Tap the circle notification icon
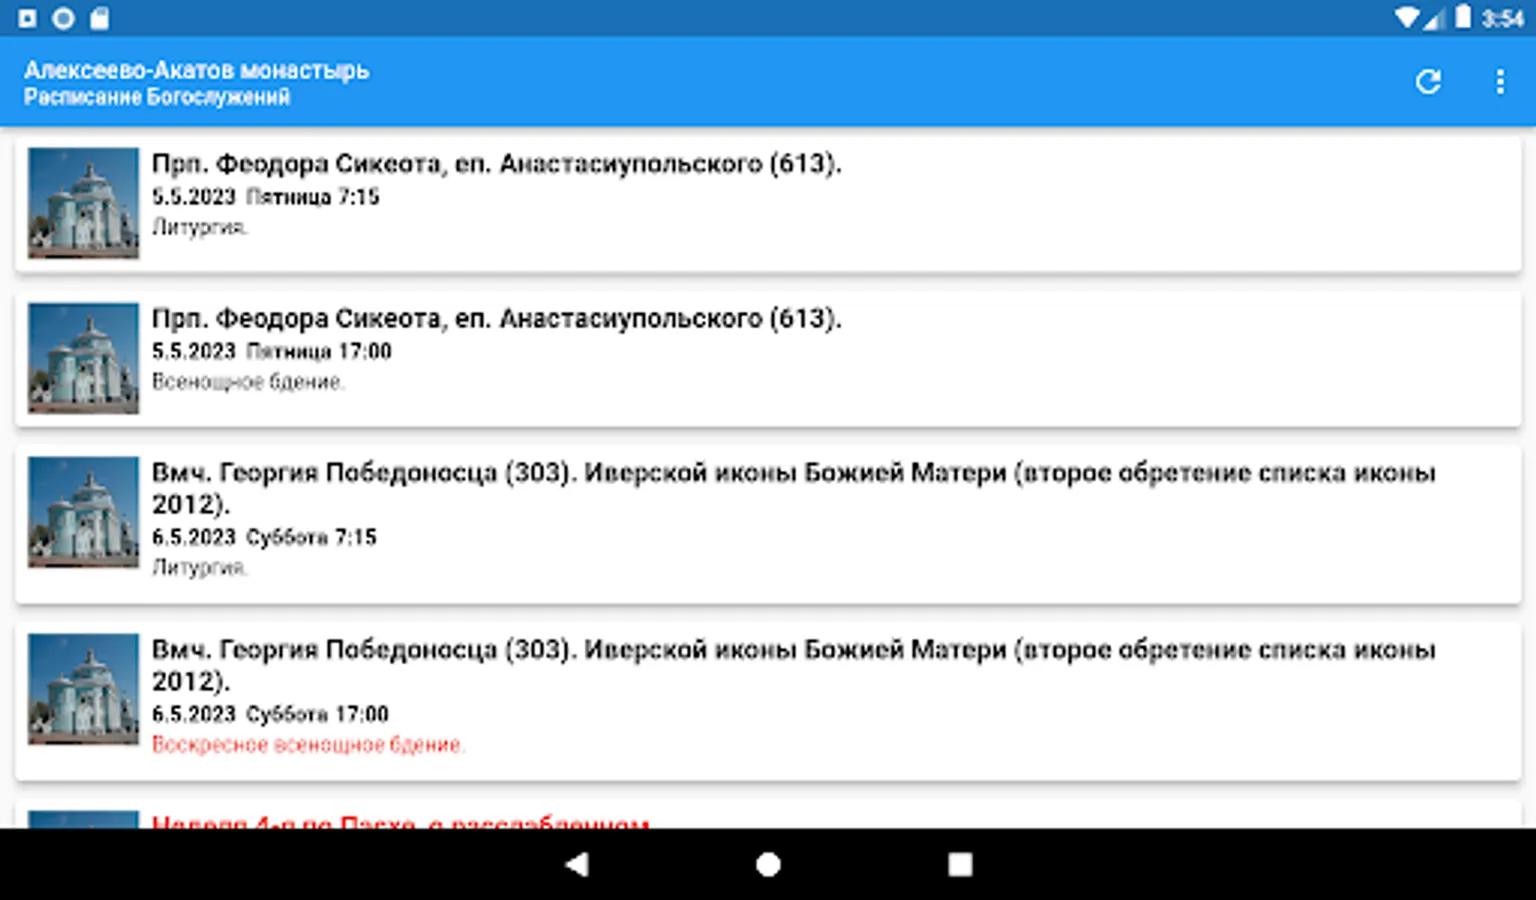The image size is (1536, 900). [x=63, y=18]
